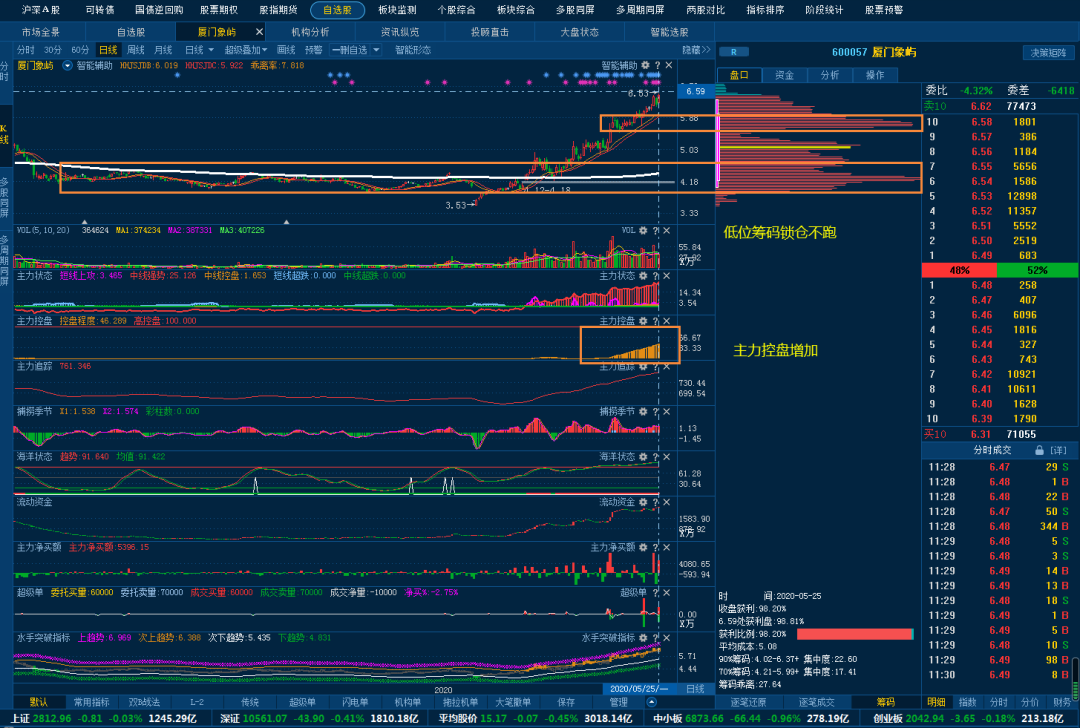Click the lock icon beside 分时成交
The width and height of the screenshot is (1080, 728).
(1039, 450)
